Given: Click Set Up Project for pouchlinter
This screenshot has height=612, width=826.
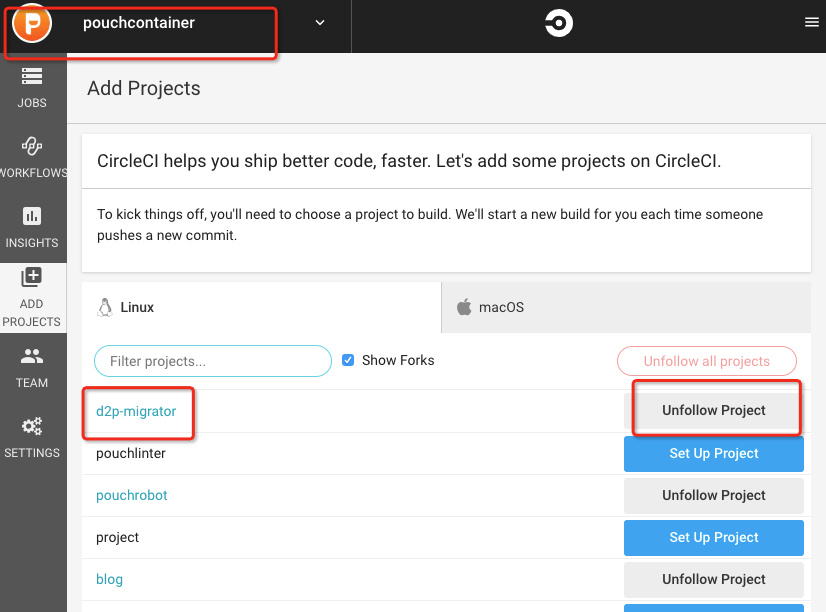Looking at the screenshot, I should (713, 454).
